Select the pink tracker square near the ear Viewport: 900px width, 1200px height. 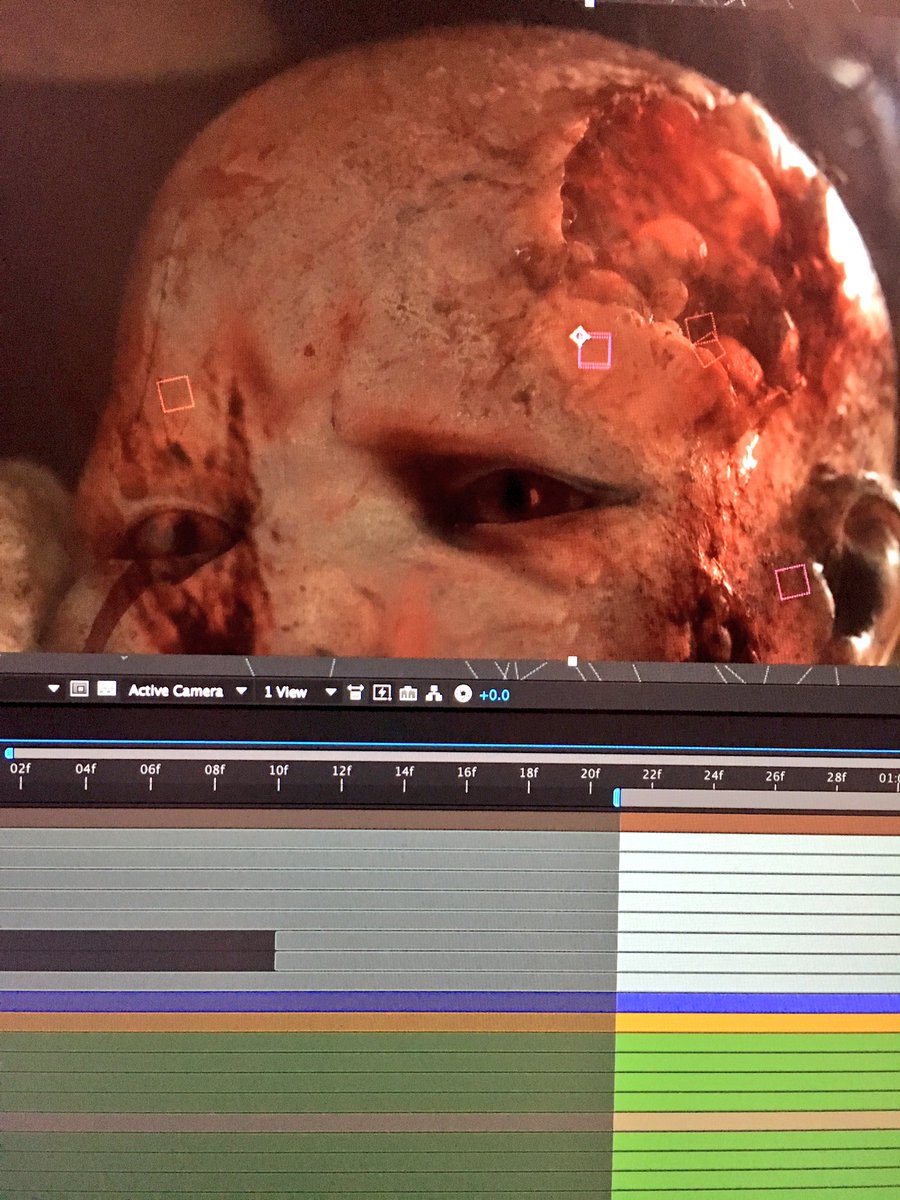pos(792,582)
